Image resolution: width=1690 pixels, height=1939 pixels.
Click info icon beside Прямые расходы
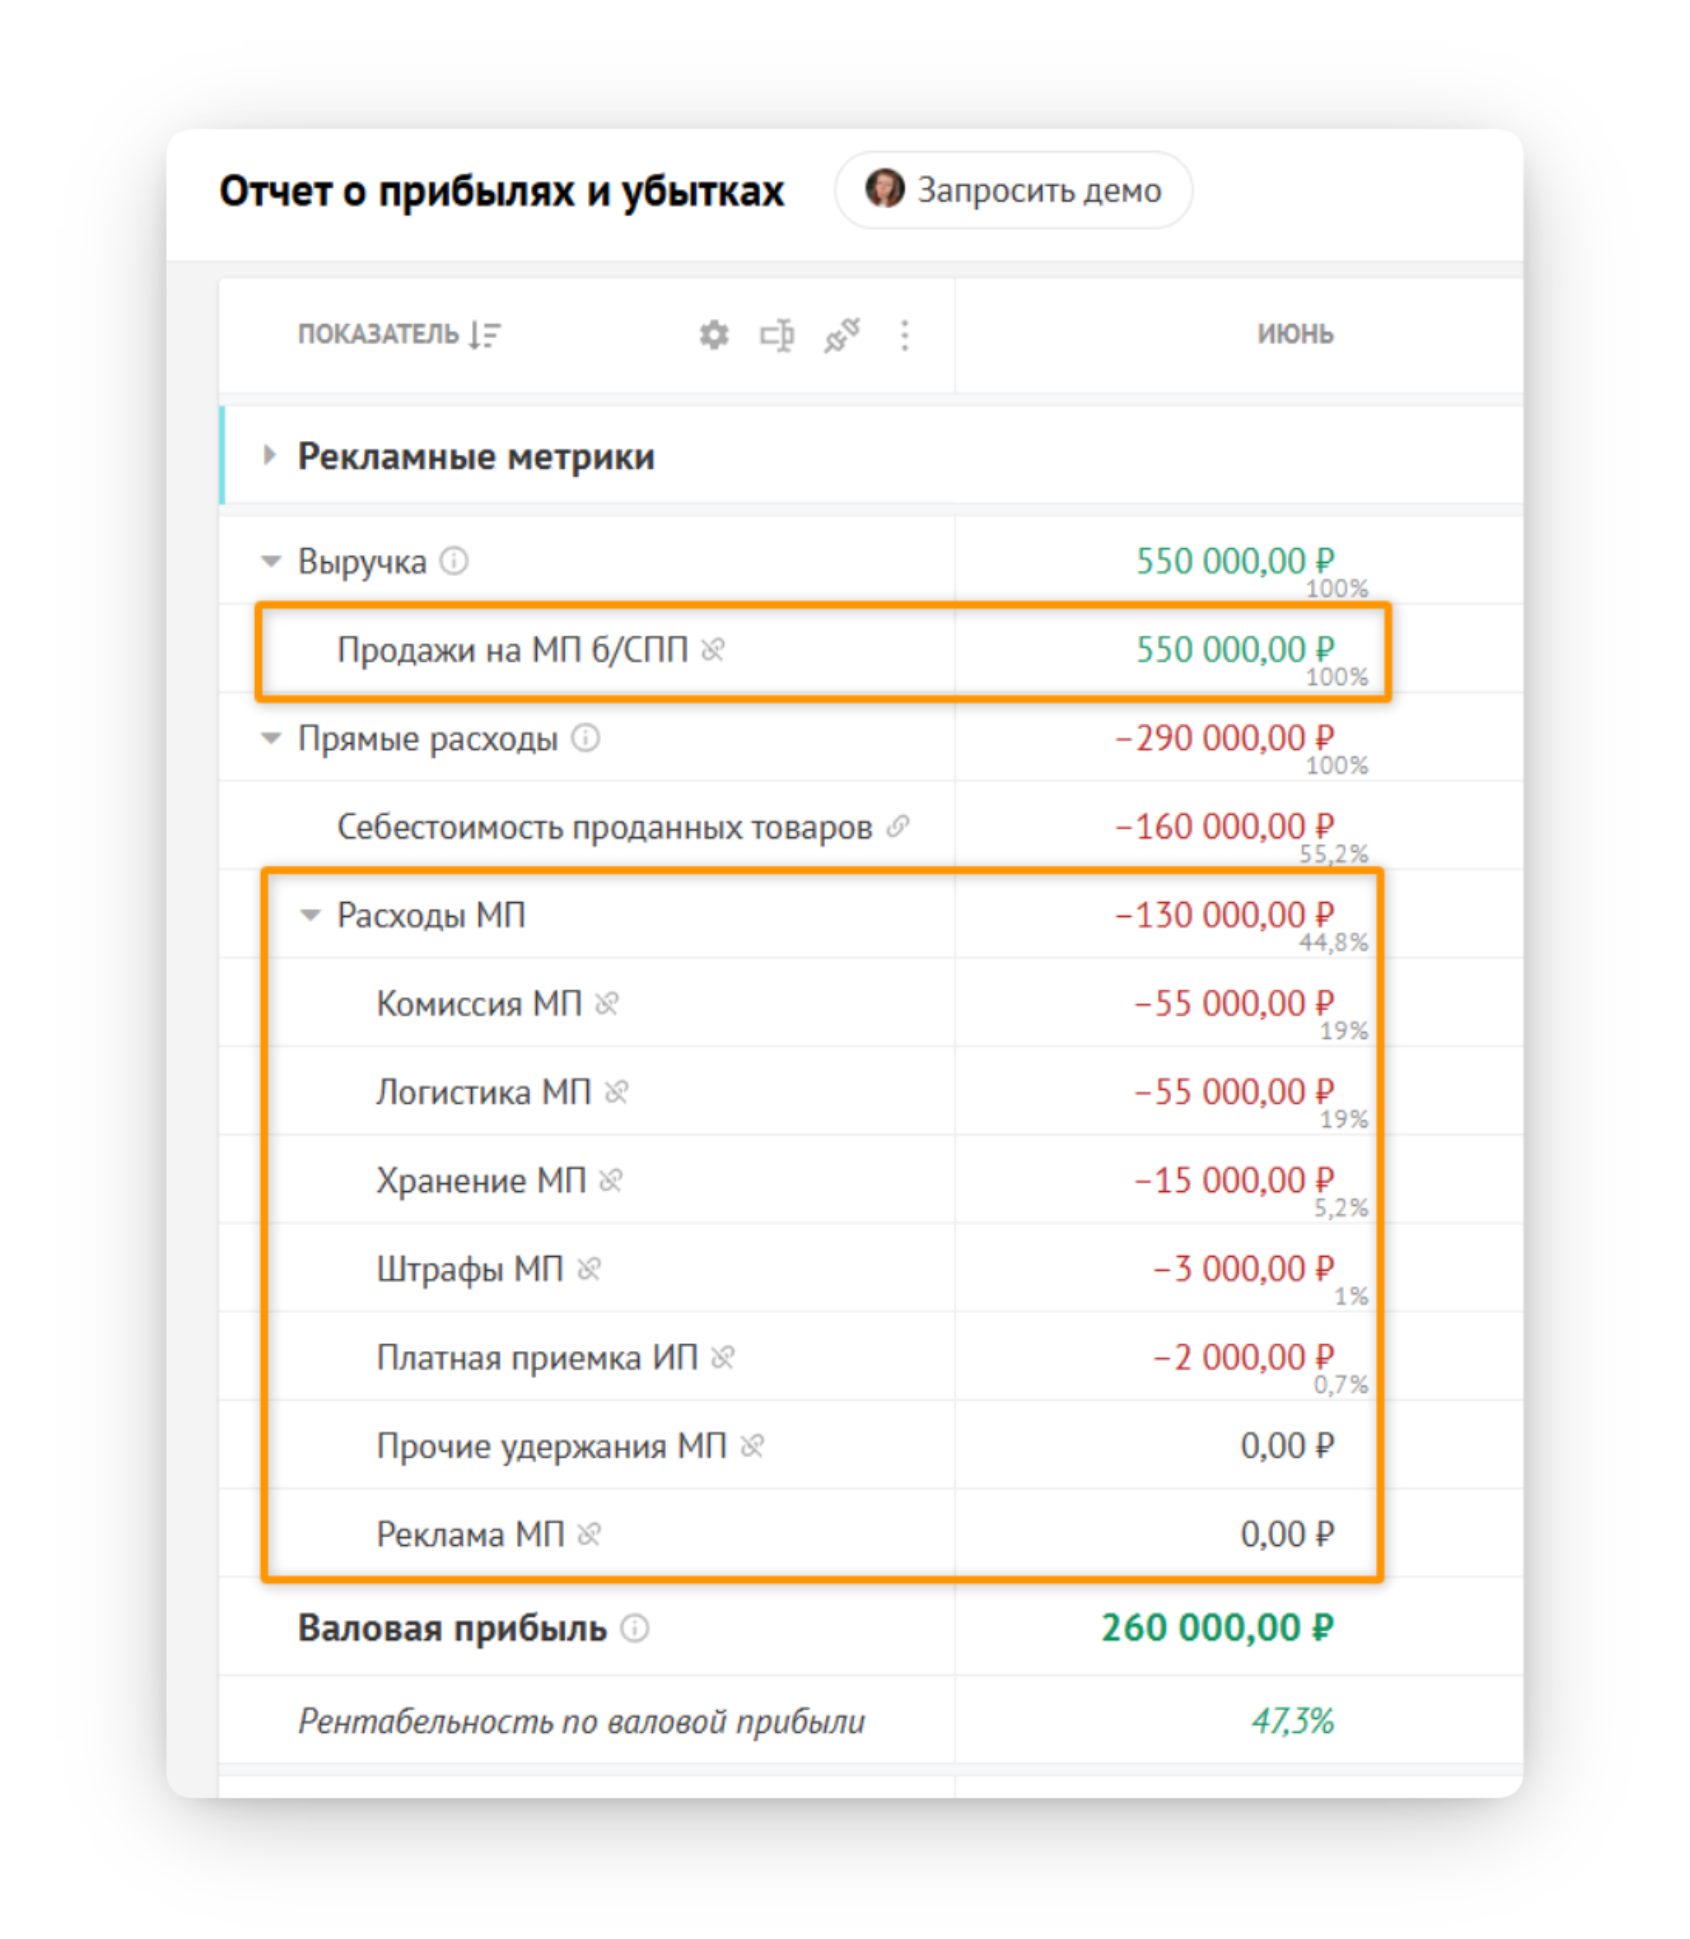click(x=585, y=738)
